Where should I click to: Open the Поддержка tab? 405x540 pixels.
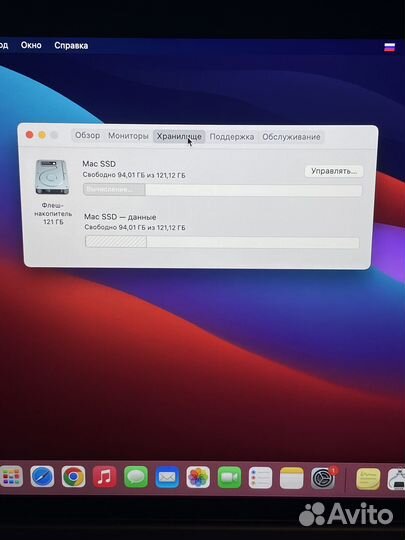point(232,137)
